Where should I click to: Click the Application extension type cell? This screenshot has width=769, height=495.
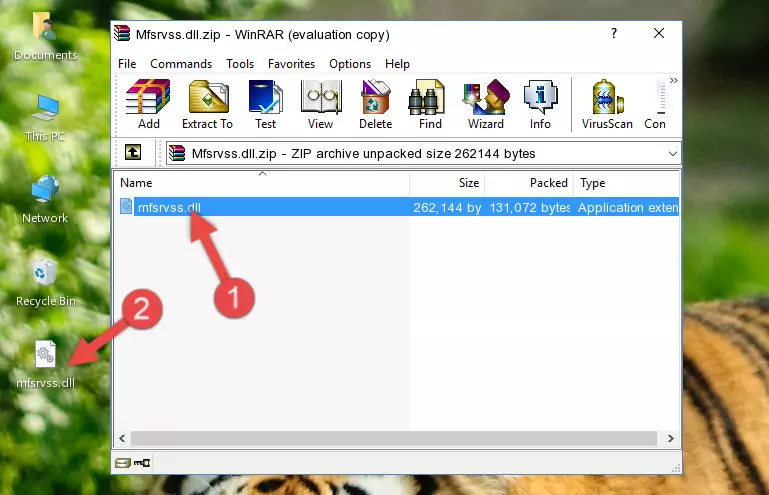tap(628, 208)
